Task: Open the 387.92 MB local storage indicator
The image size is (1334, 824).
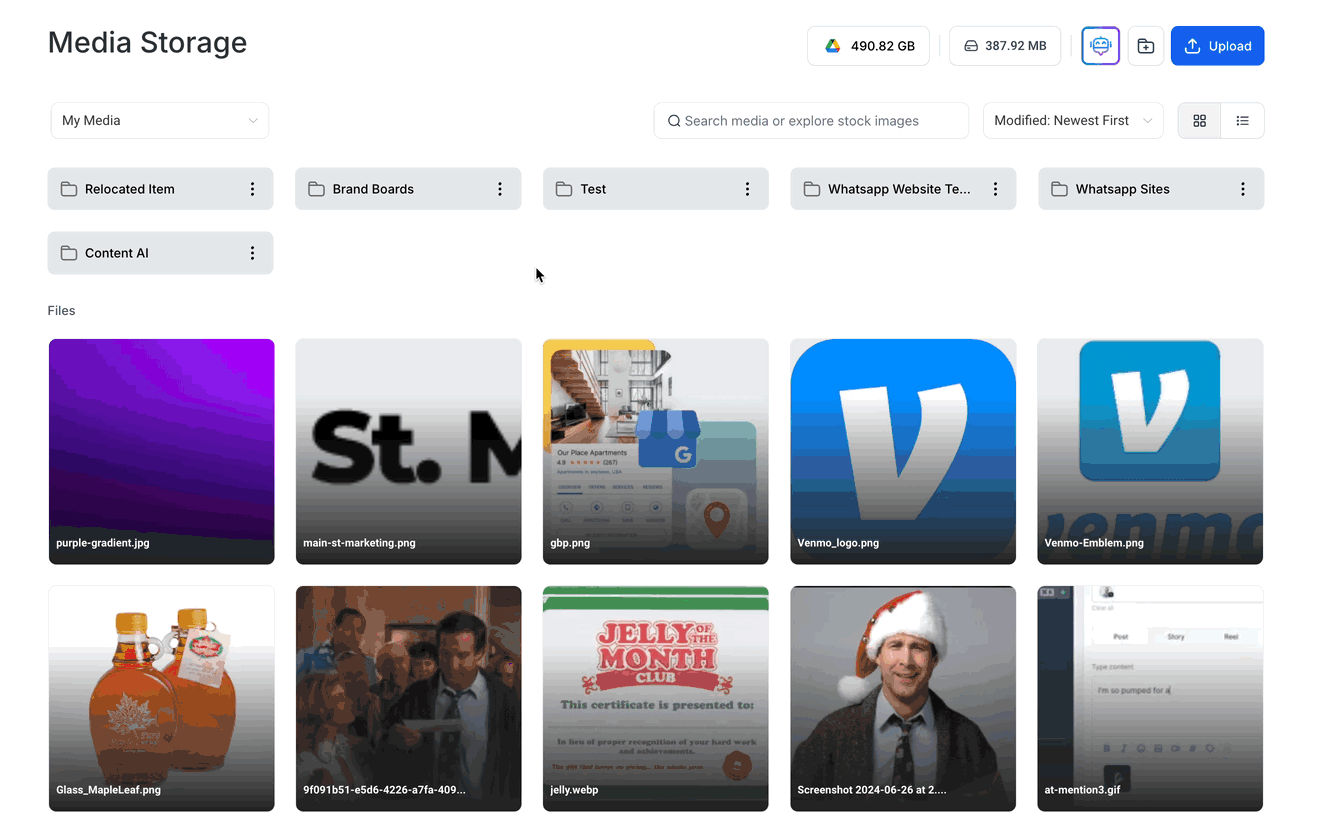Action: point(1005,46)
